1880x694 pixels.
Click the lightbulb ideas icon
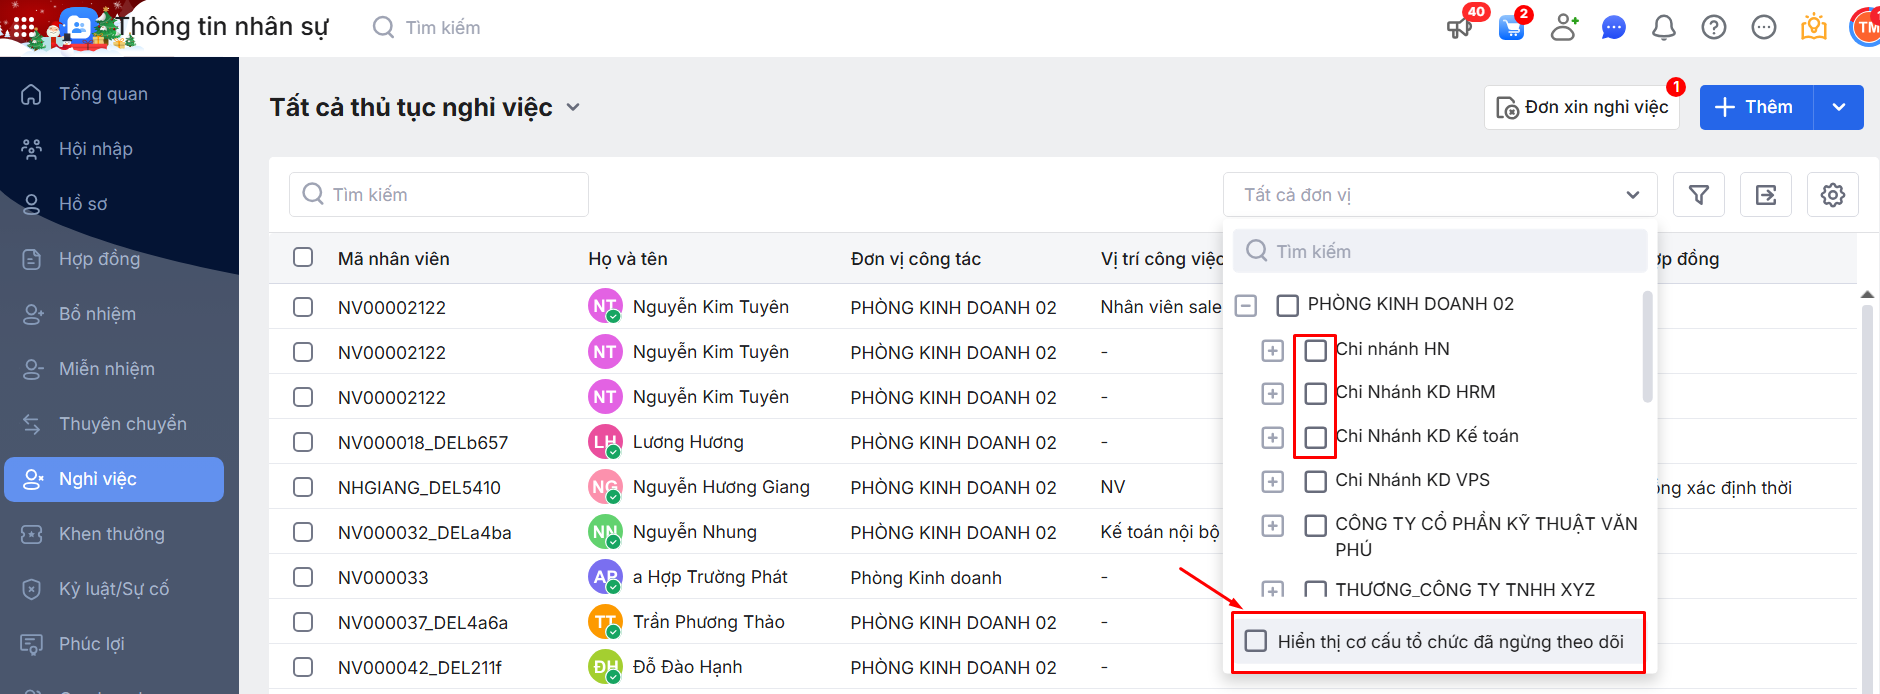coord(1814,27)
